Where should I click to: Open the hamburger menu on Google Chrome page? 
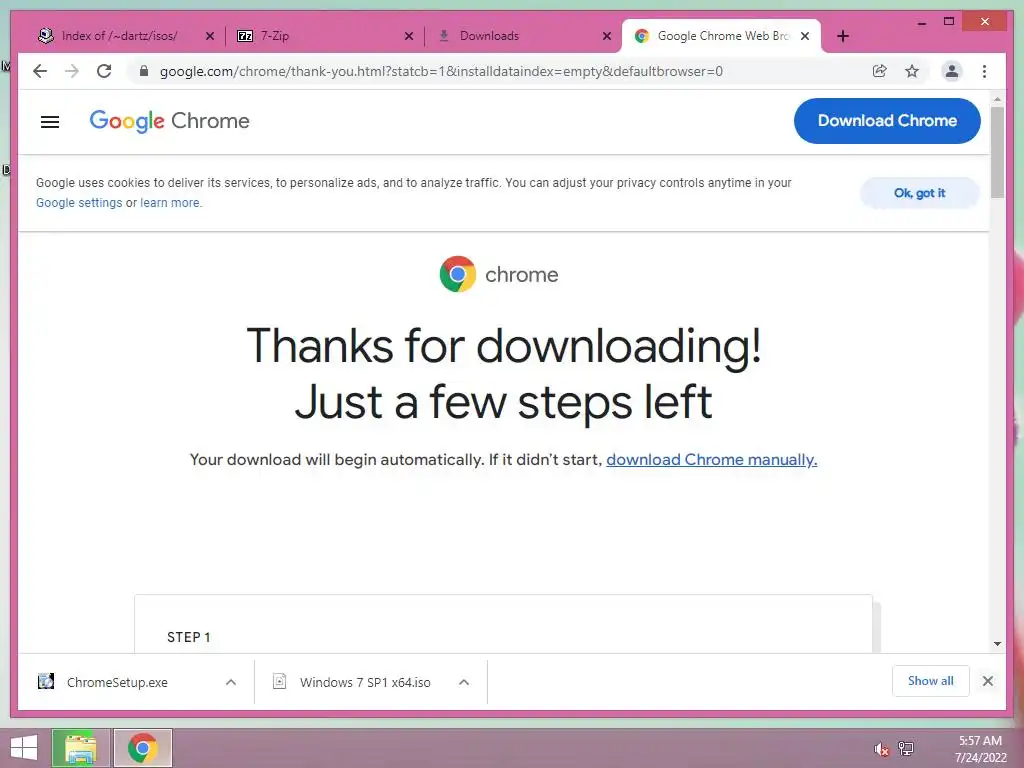[x=50, y=121]
